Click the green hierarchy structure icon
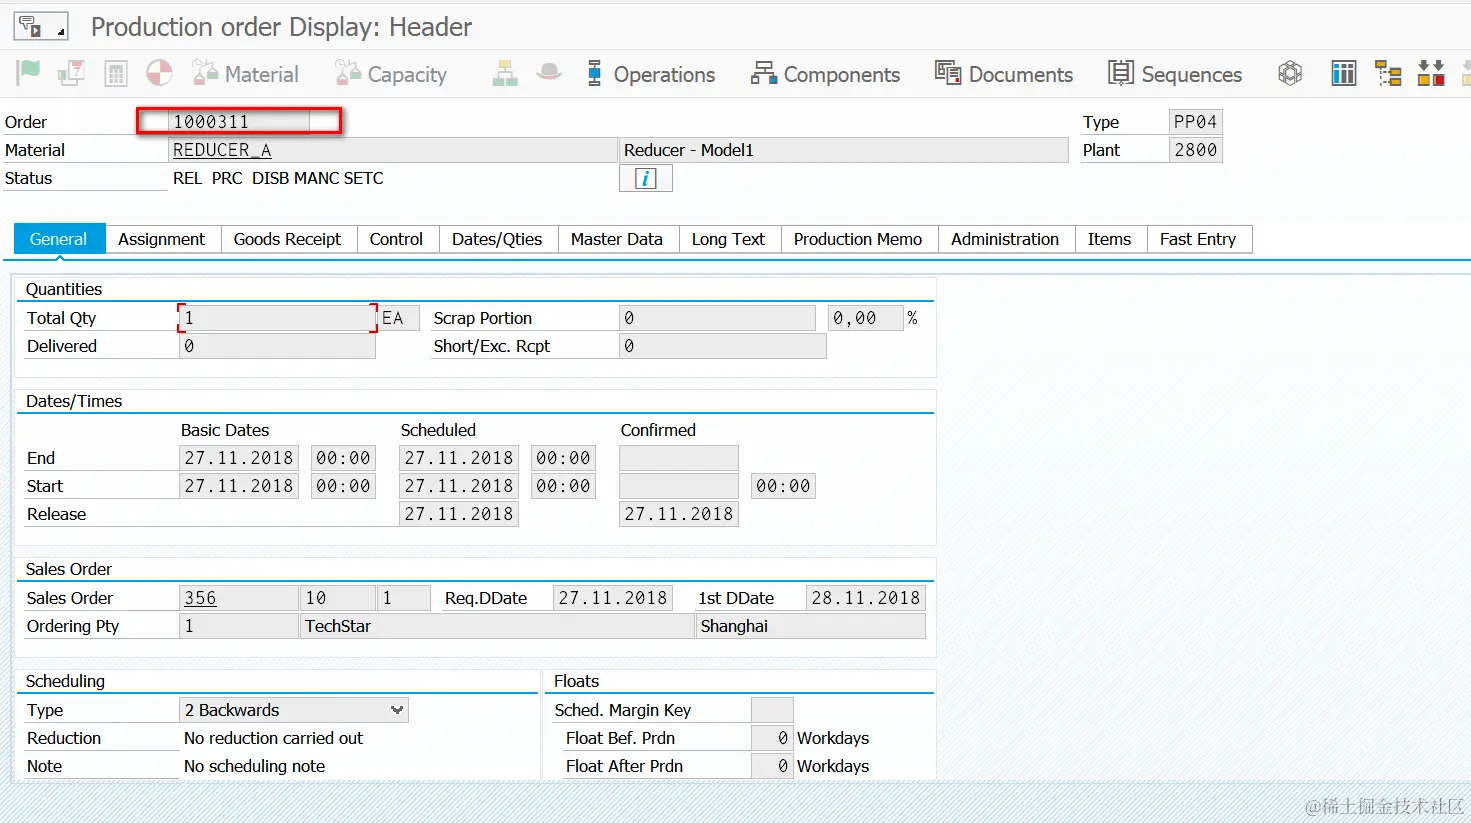The height and width of the screenshot is (823, 1471). pyautogui.click(x=505, y=73)
